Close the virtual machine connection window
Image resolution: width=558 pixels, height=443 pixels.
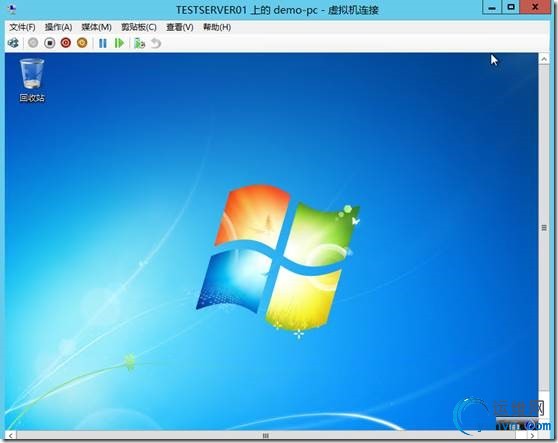click(x=535, y=7)
